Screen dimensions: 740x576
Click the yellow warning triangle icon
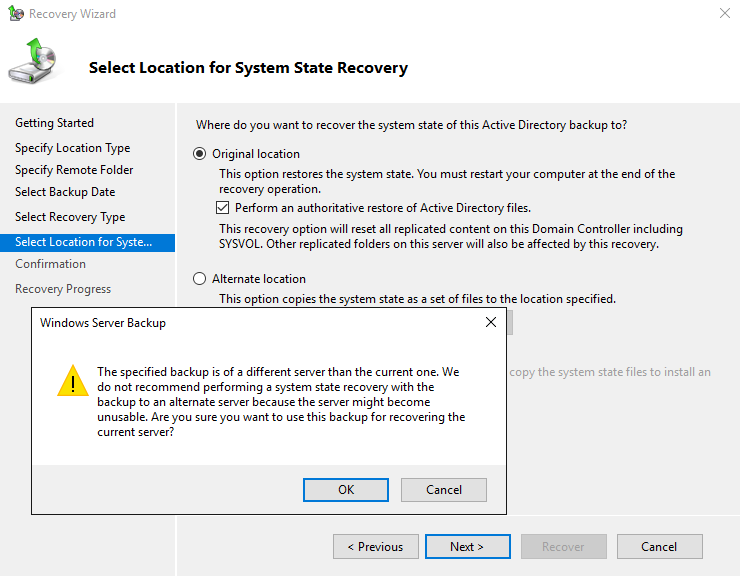click(x=72, y=382)
